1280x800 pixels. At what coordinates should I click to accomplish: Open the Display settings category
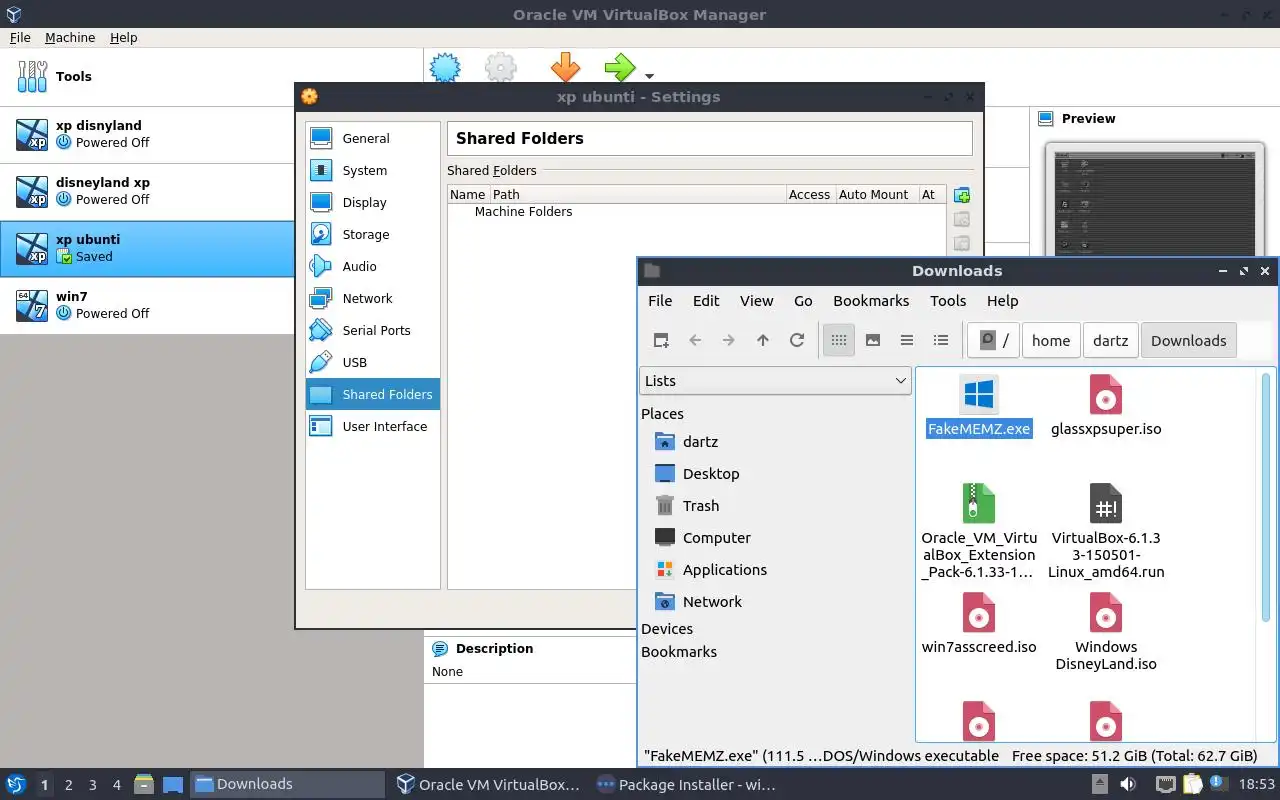(x=372, y=202)
